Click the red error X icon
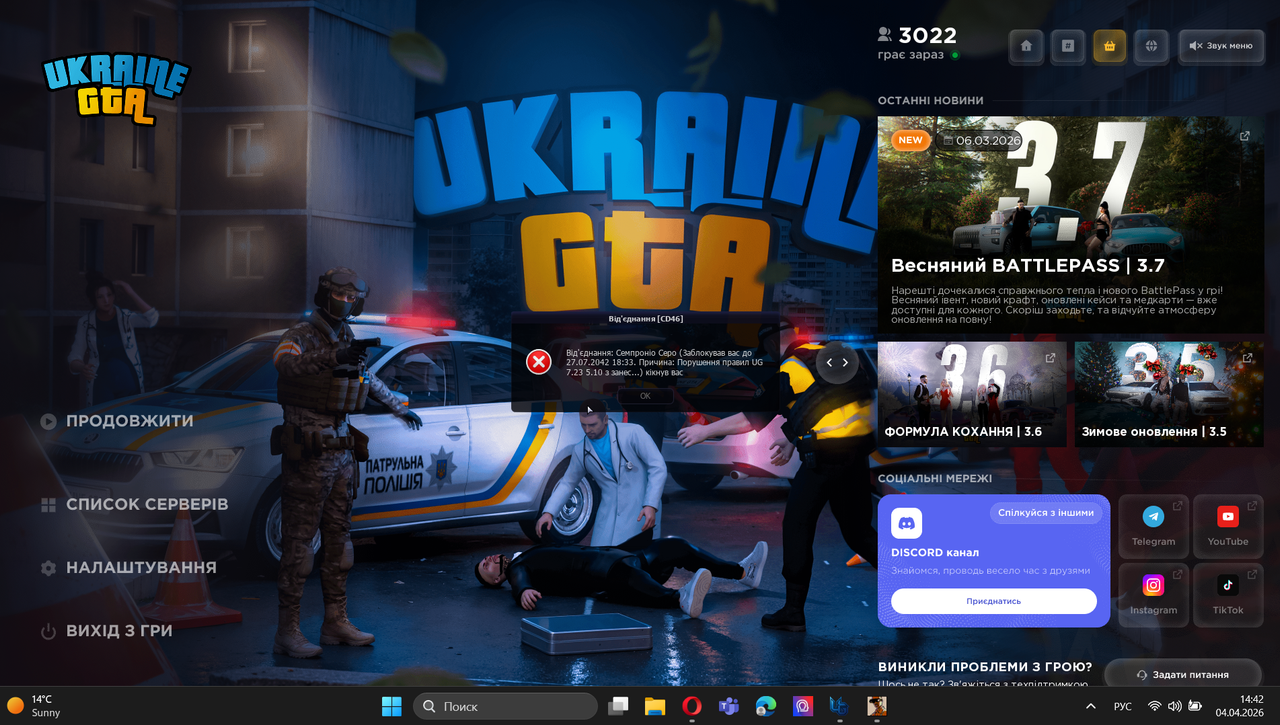This screenshot has height=725, width=1280. coord(539,361)
